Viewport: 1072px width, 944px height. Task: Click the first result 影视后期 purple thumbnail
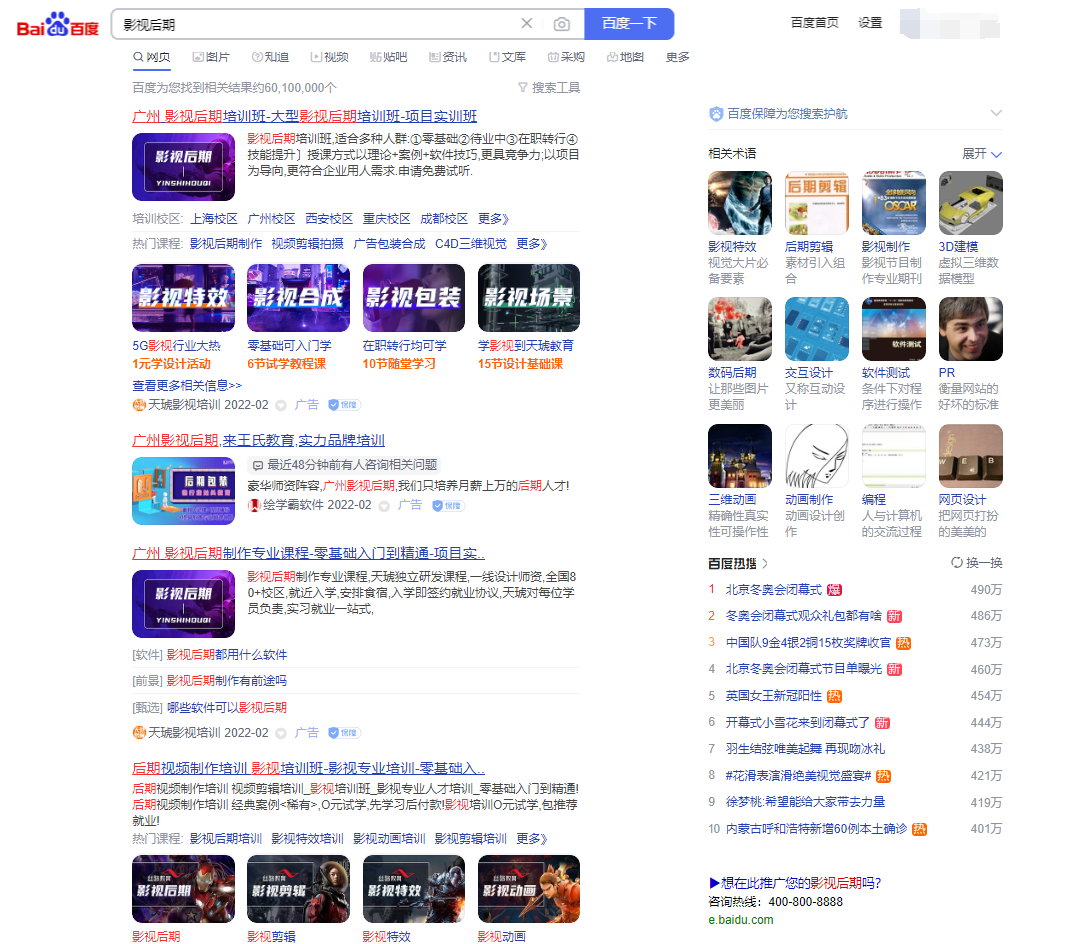pos(183,167)
